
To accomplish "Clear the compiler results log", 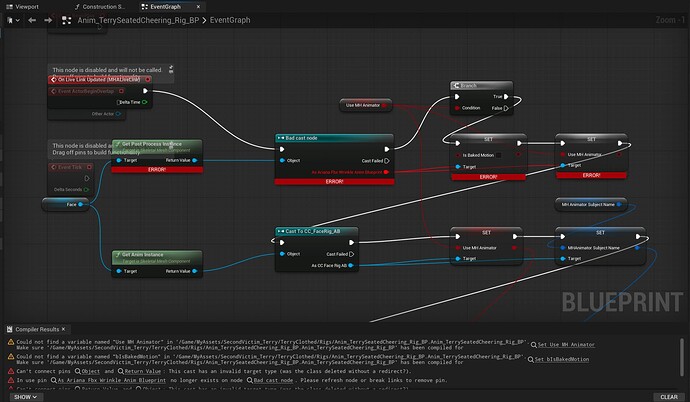I will point(669,397).
